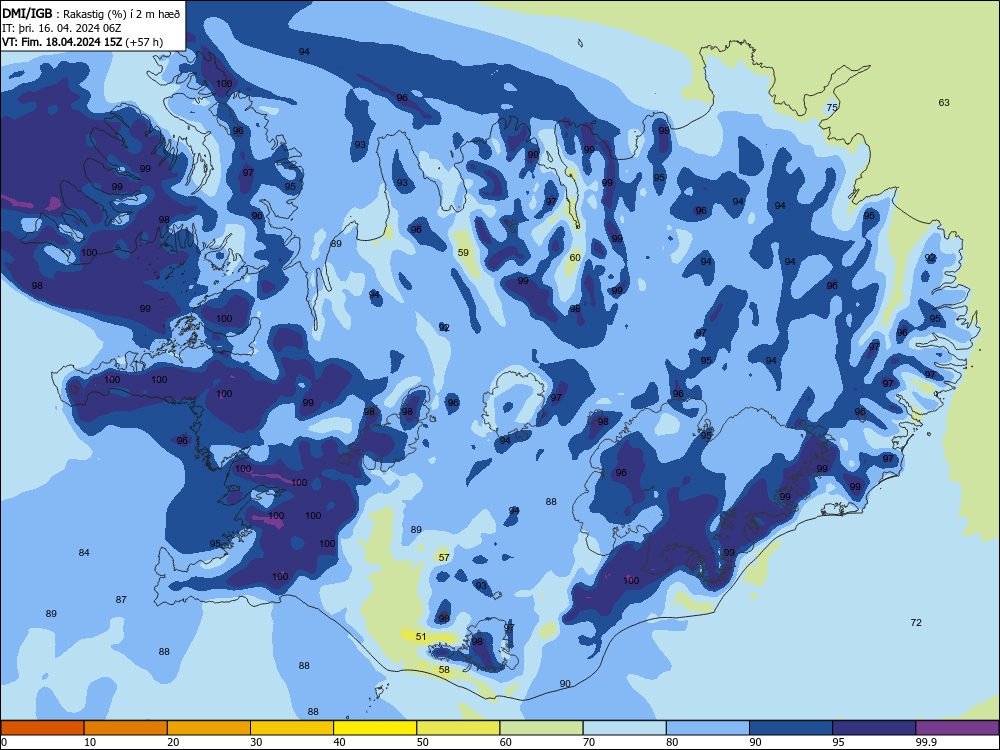Image resolution: width=1000 pixels, height=750 pixels.
Task: Click the '90' value on the south coast
Action: point(565,684)
